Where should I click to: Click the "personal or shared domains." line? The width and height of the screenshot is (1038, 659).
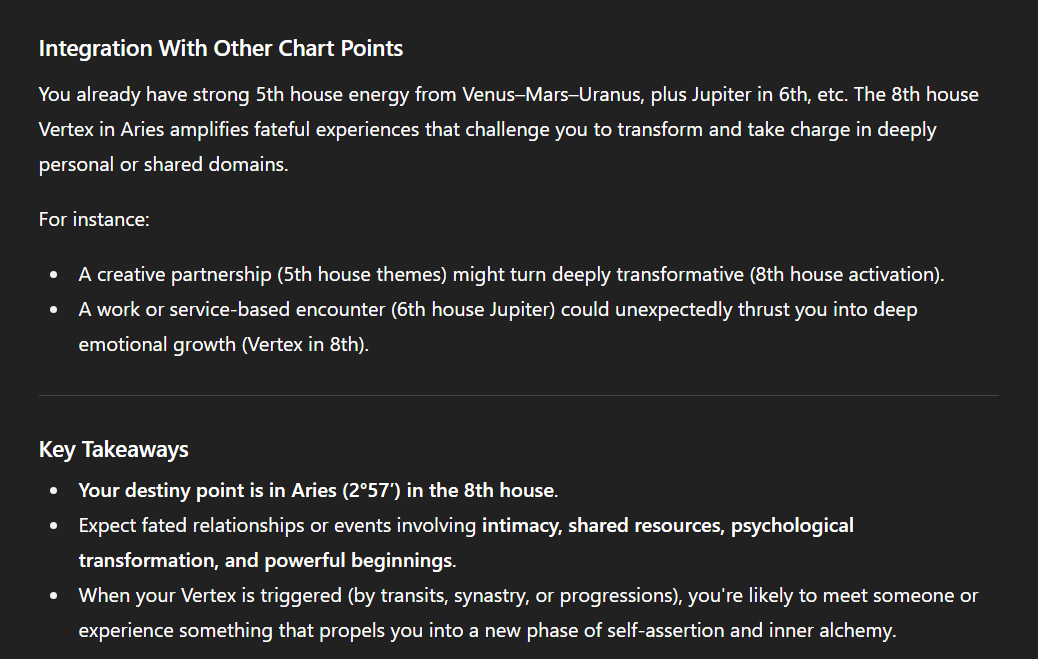pos(163,164)
